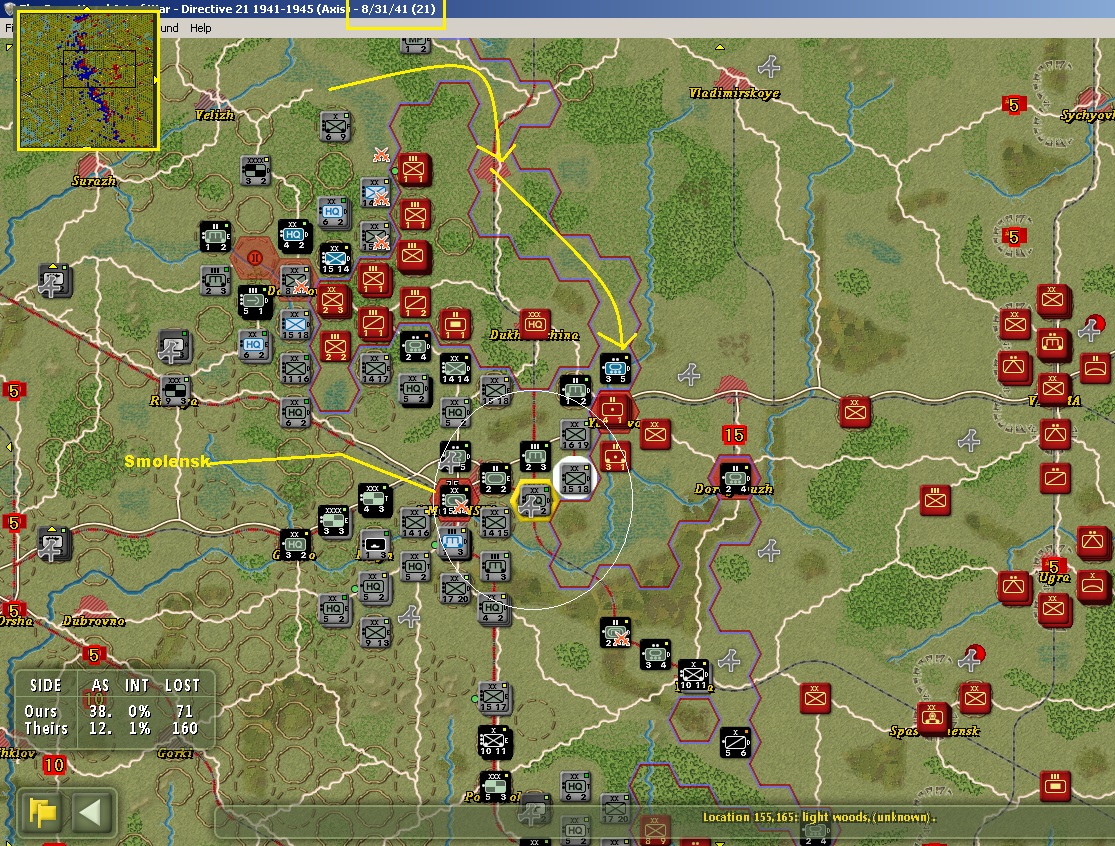Select the gray III artillery unit 1-3
Screen dimensions: 1115x846
pos(495,567)
